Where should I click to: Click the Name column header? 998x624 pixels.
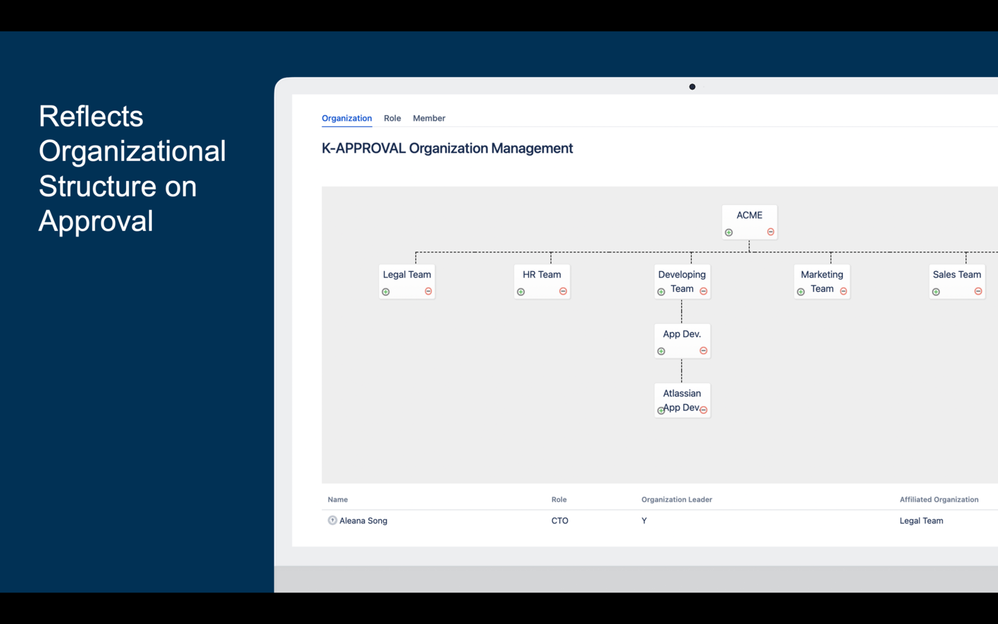(x=337, y=499)
